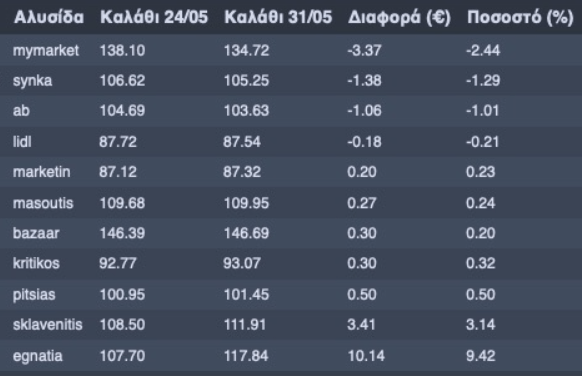584x378 pixels.
Task: Select the masoutis row name
Action: (x=43, y=203)
